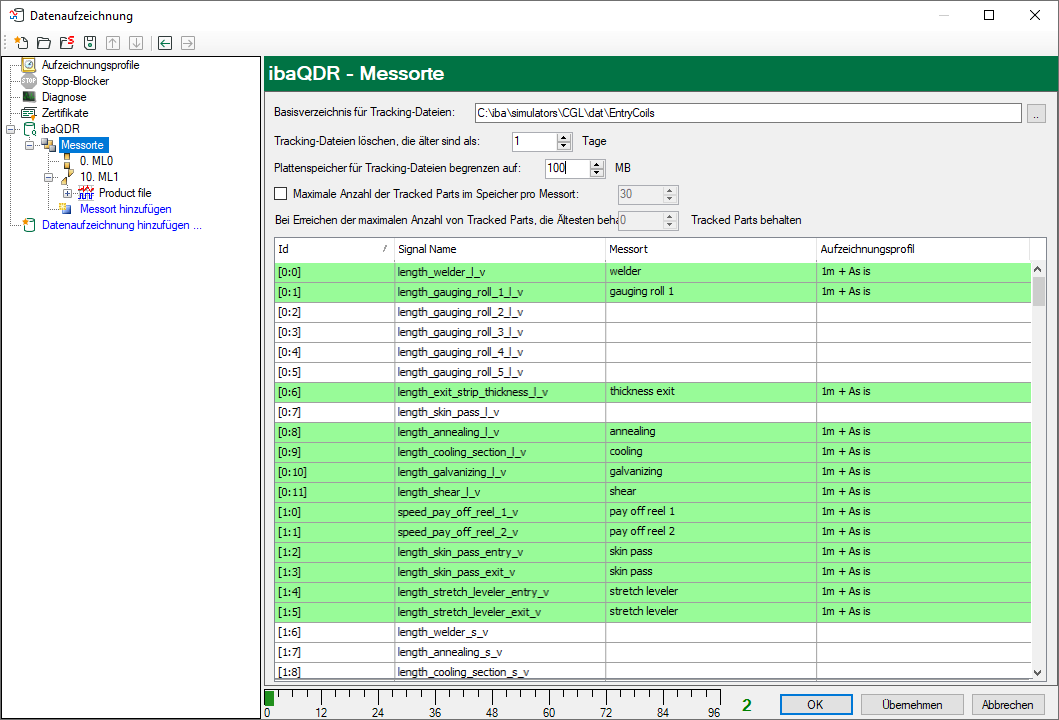Click the ibaQDR database icon

coord(30,129)
